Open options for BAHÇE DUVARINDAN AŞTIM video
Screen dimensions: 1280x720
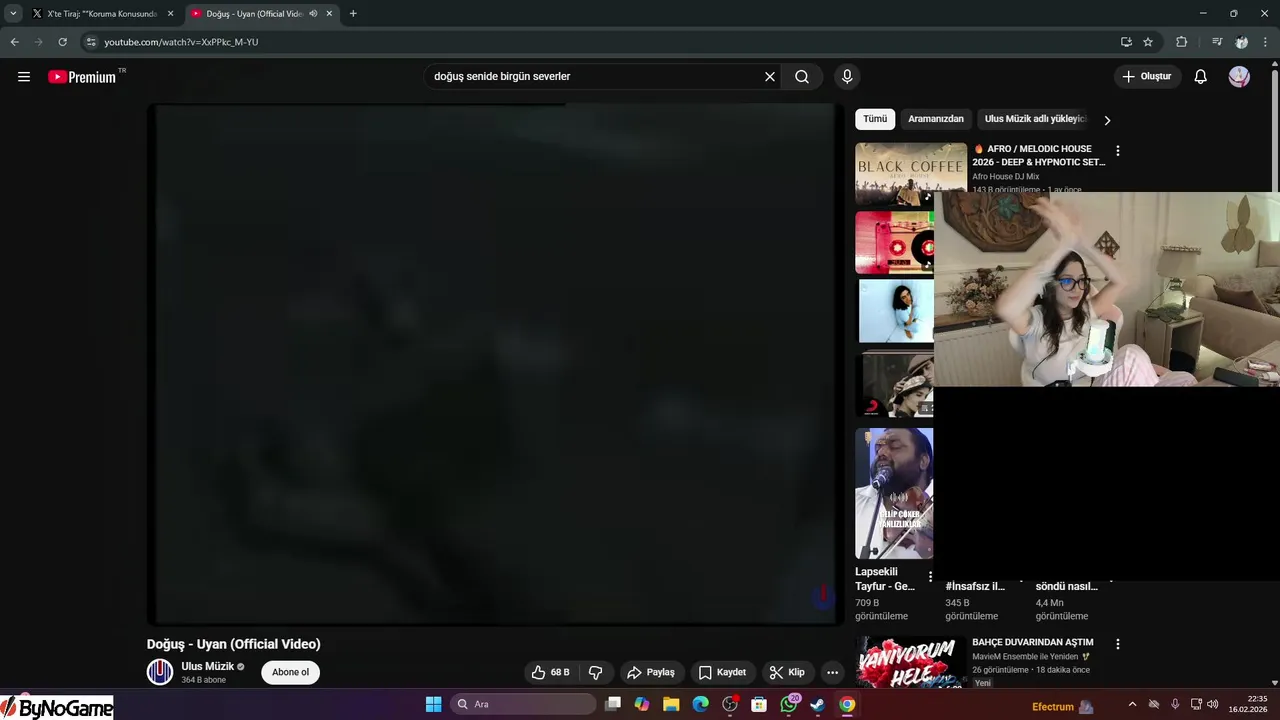[1118, 644]
